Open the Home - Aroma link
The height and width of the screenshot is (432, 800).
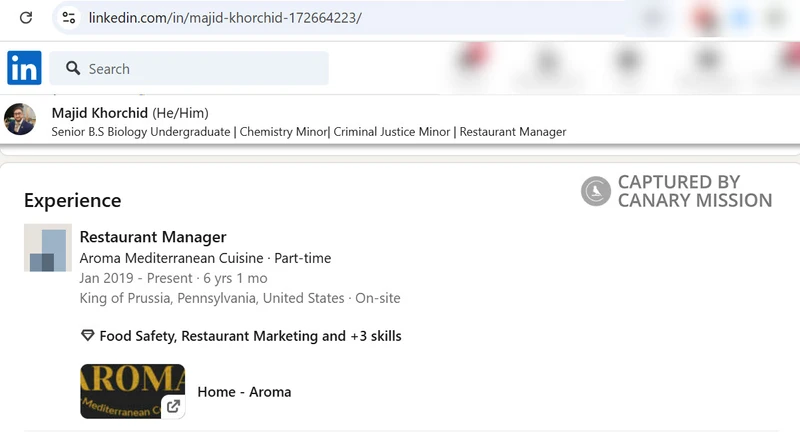[x=244, y=392]
